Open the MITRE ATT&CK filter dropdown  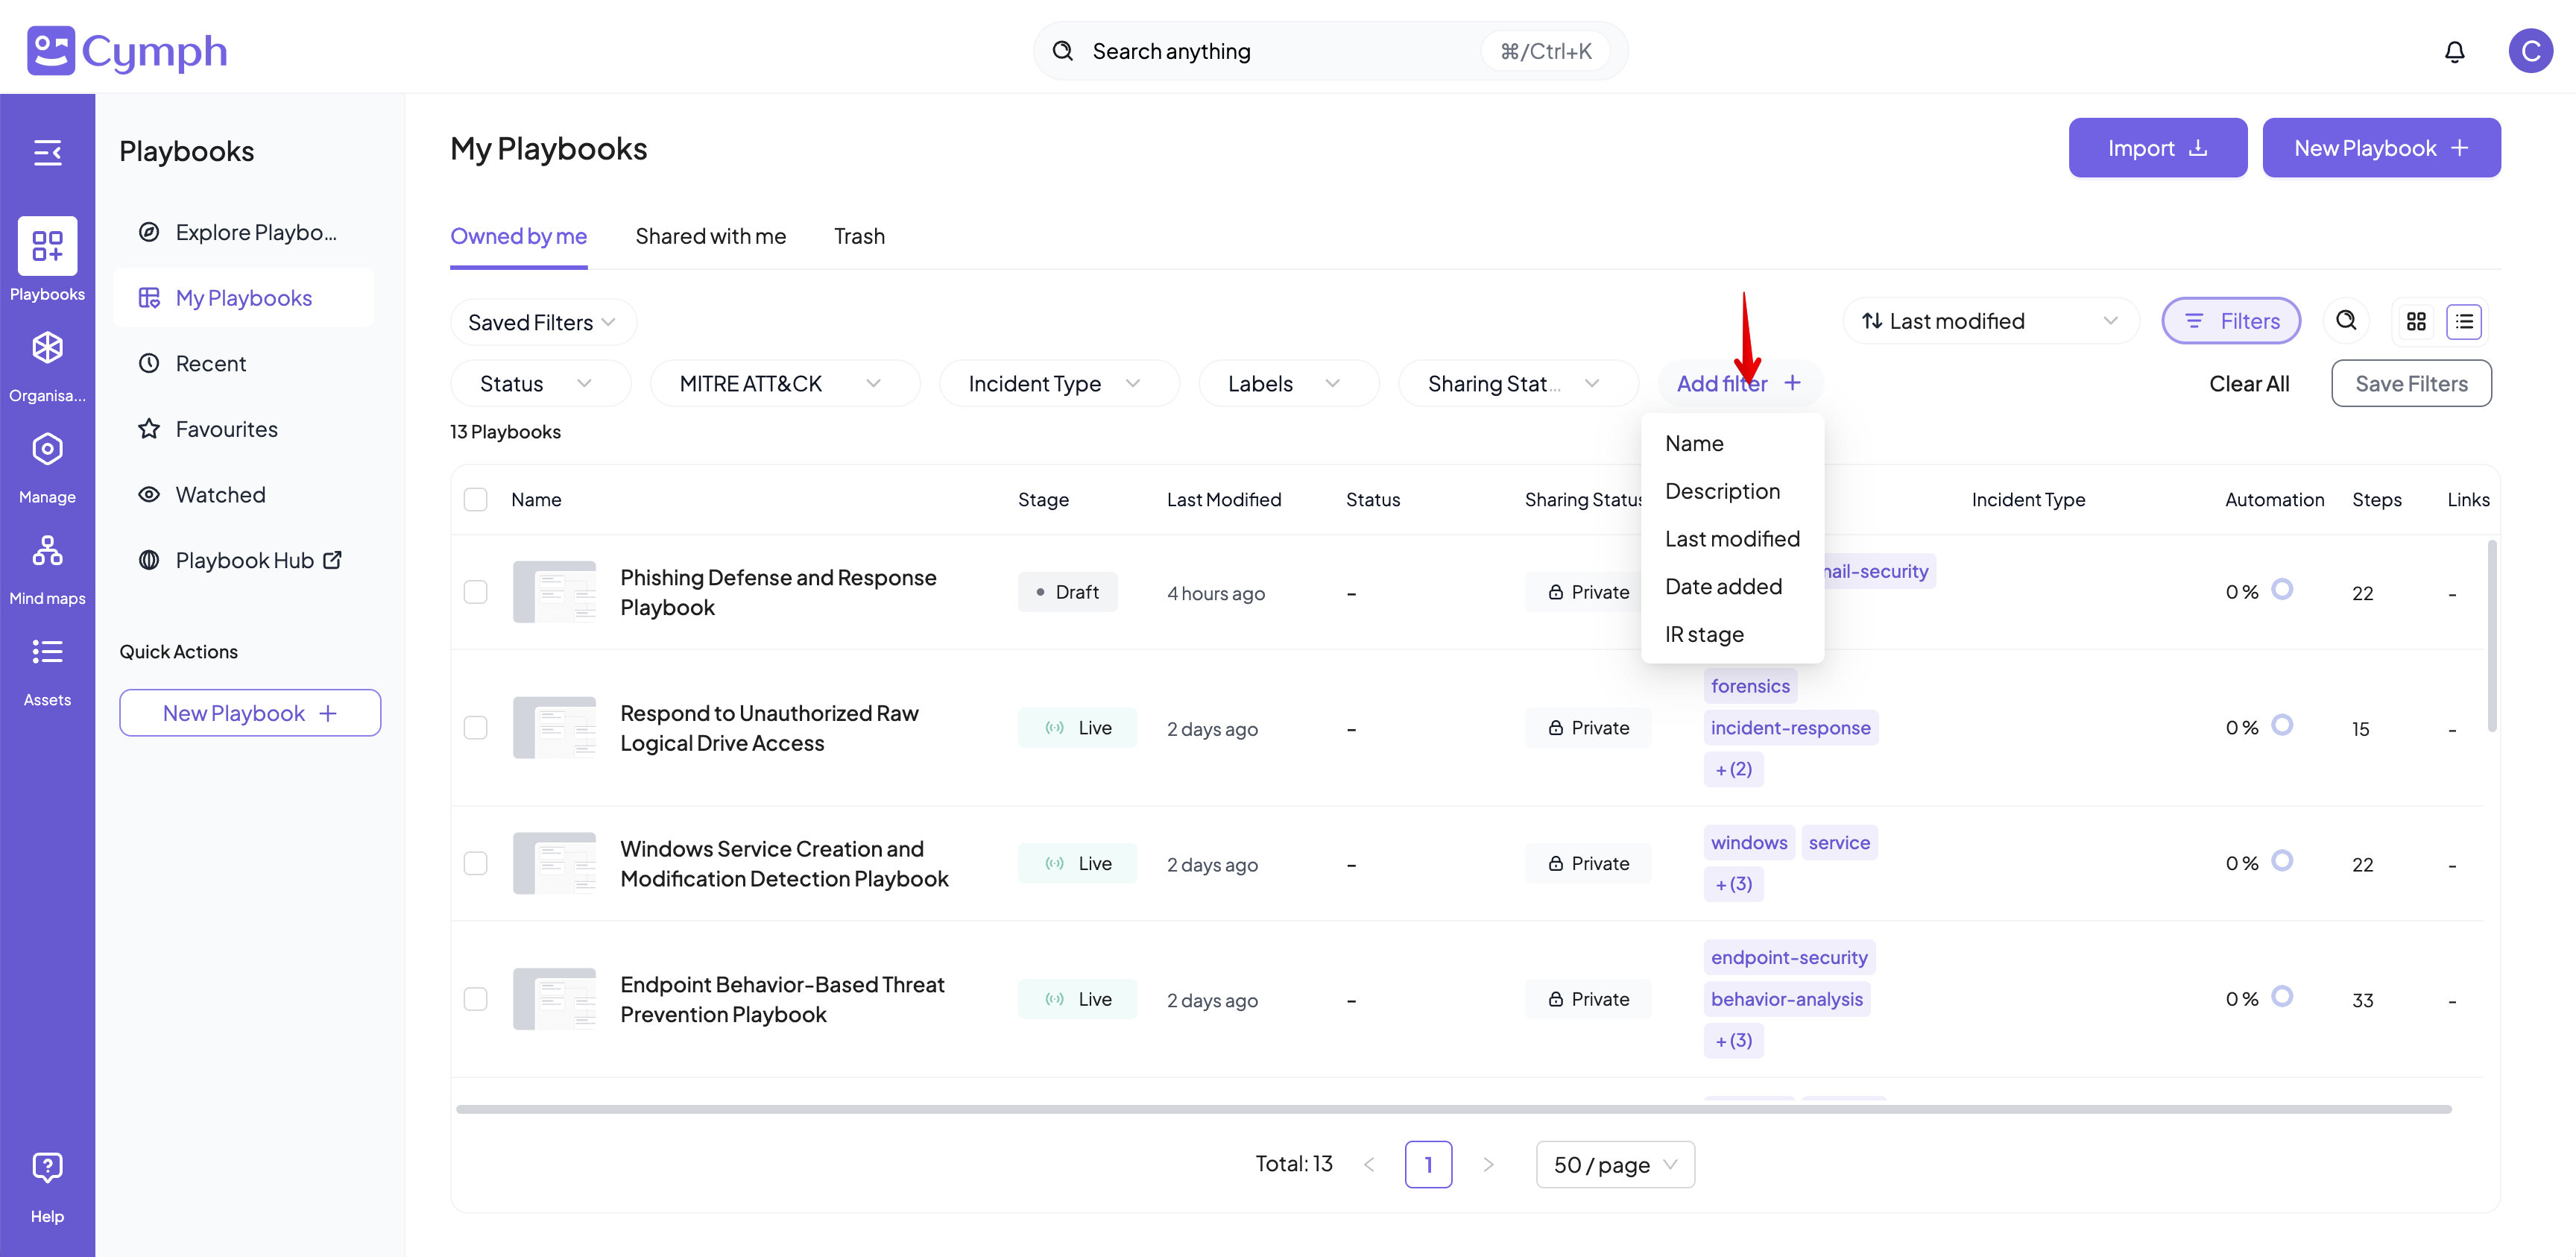click(783, 383)
